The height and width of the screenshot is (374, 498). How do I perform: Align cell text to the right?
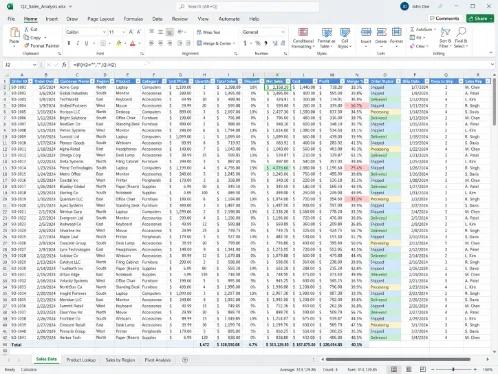170,43
